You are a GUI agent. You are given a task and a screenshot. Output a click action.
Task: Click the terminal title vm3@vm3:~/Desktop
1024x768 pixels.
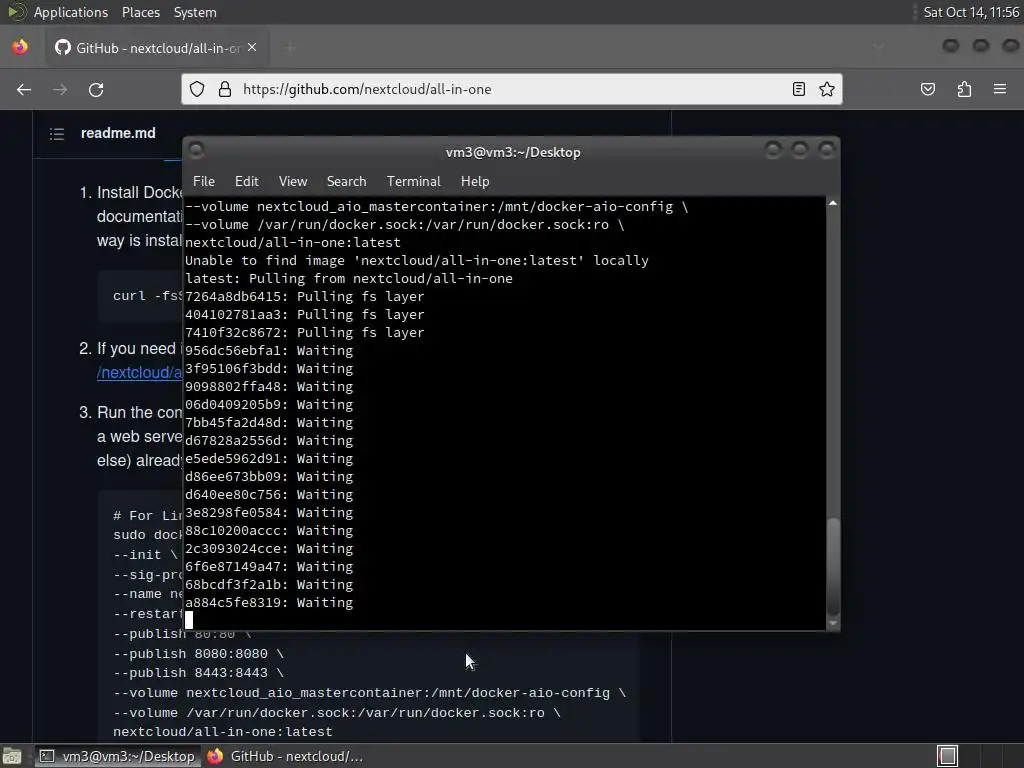(513, 152)
